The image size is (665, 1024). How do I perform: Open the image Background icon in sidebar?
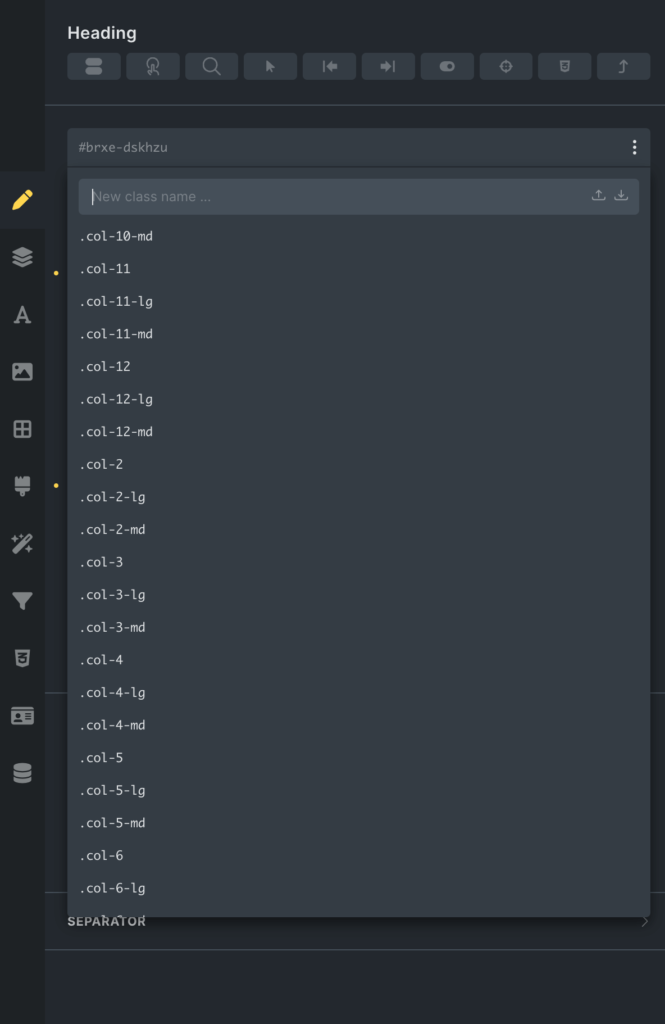click(22, 372)
